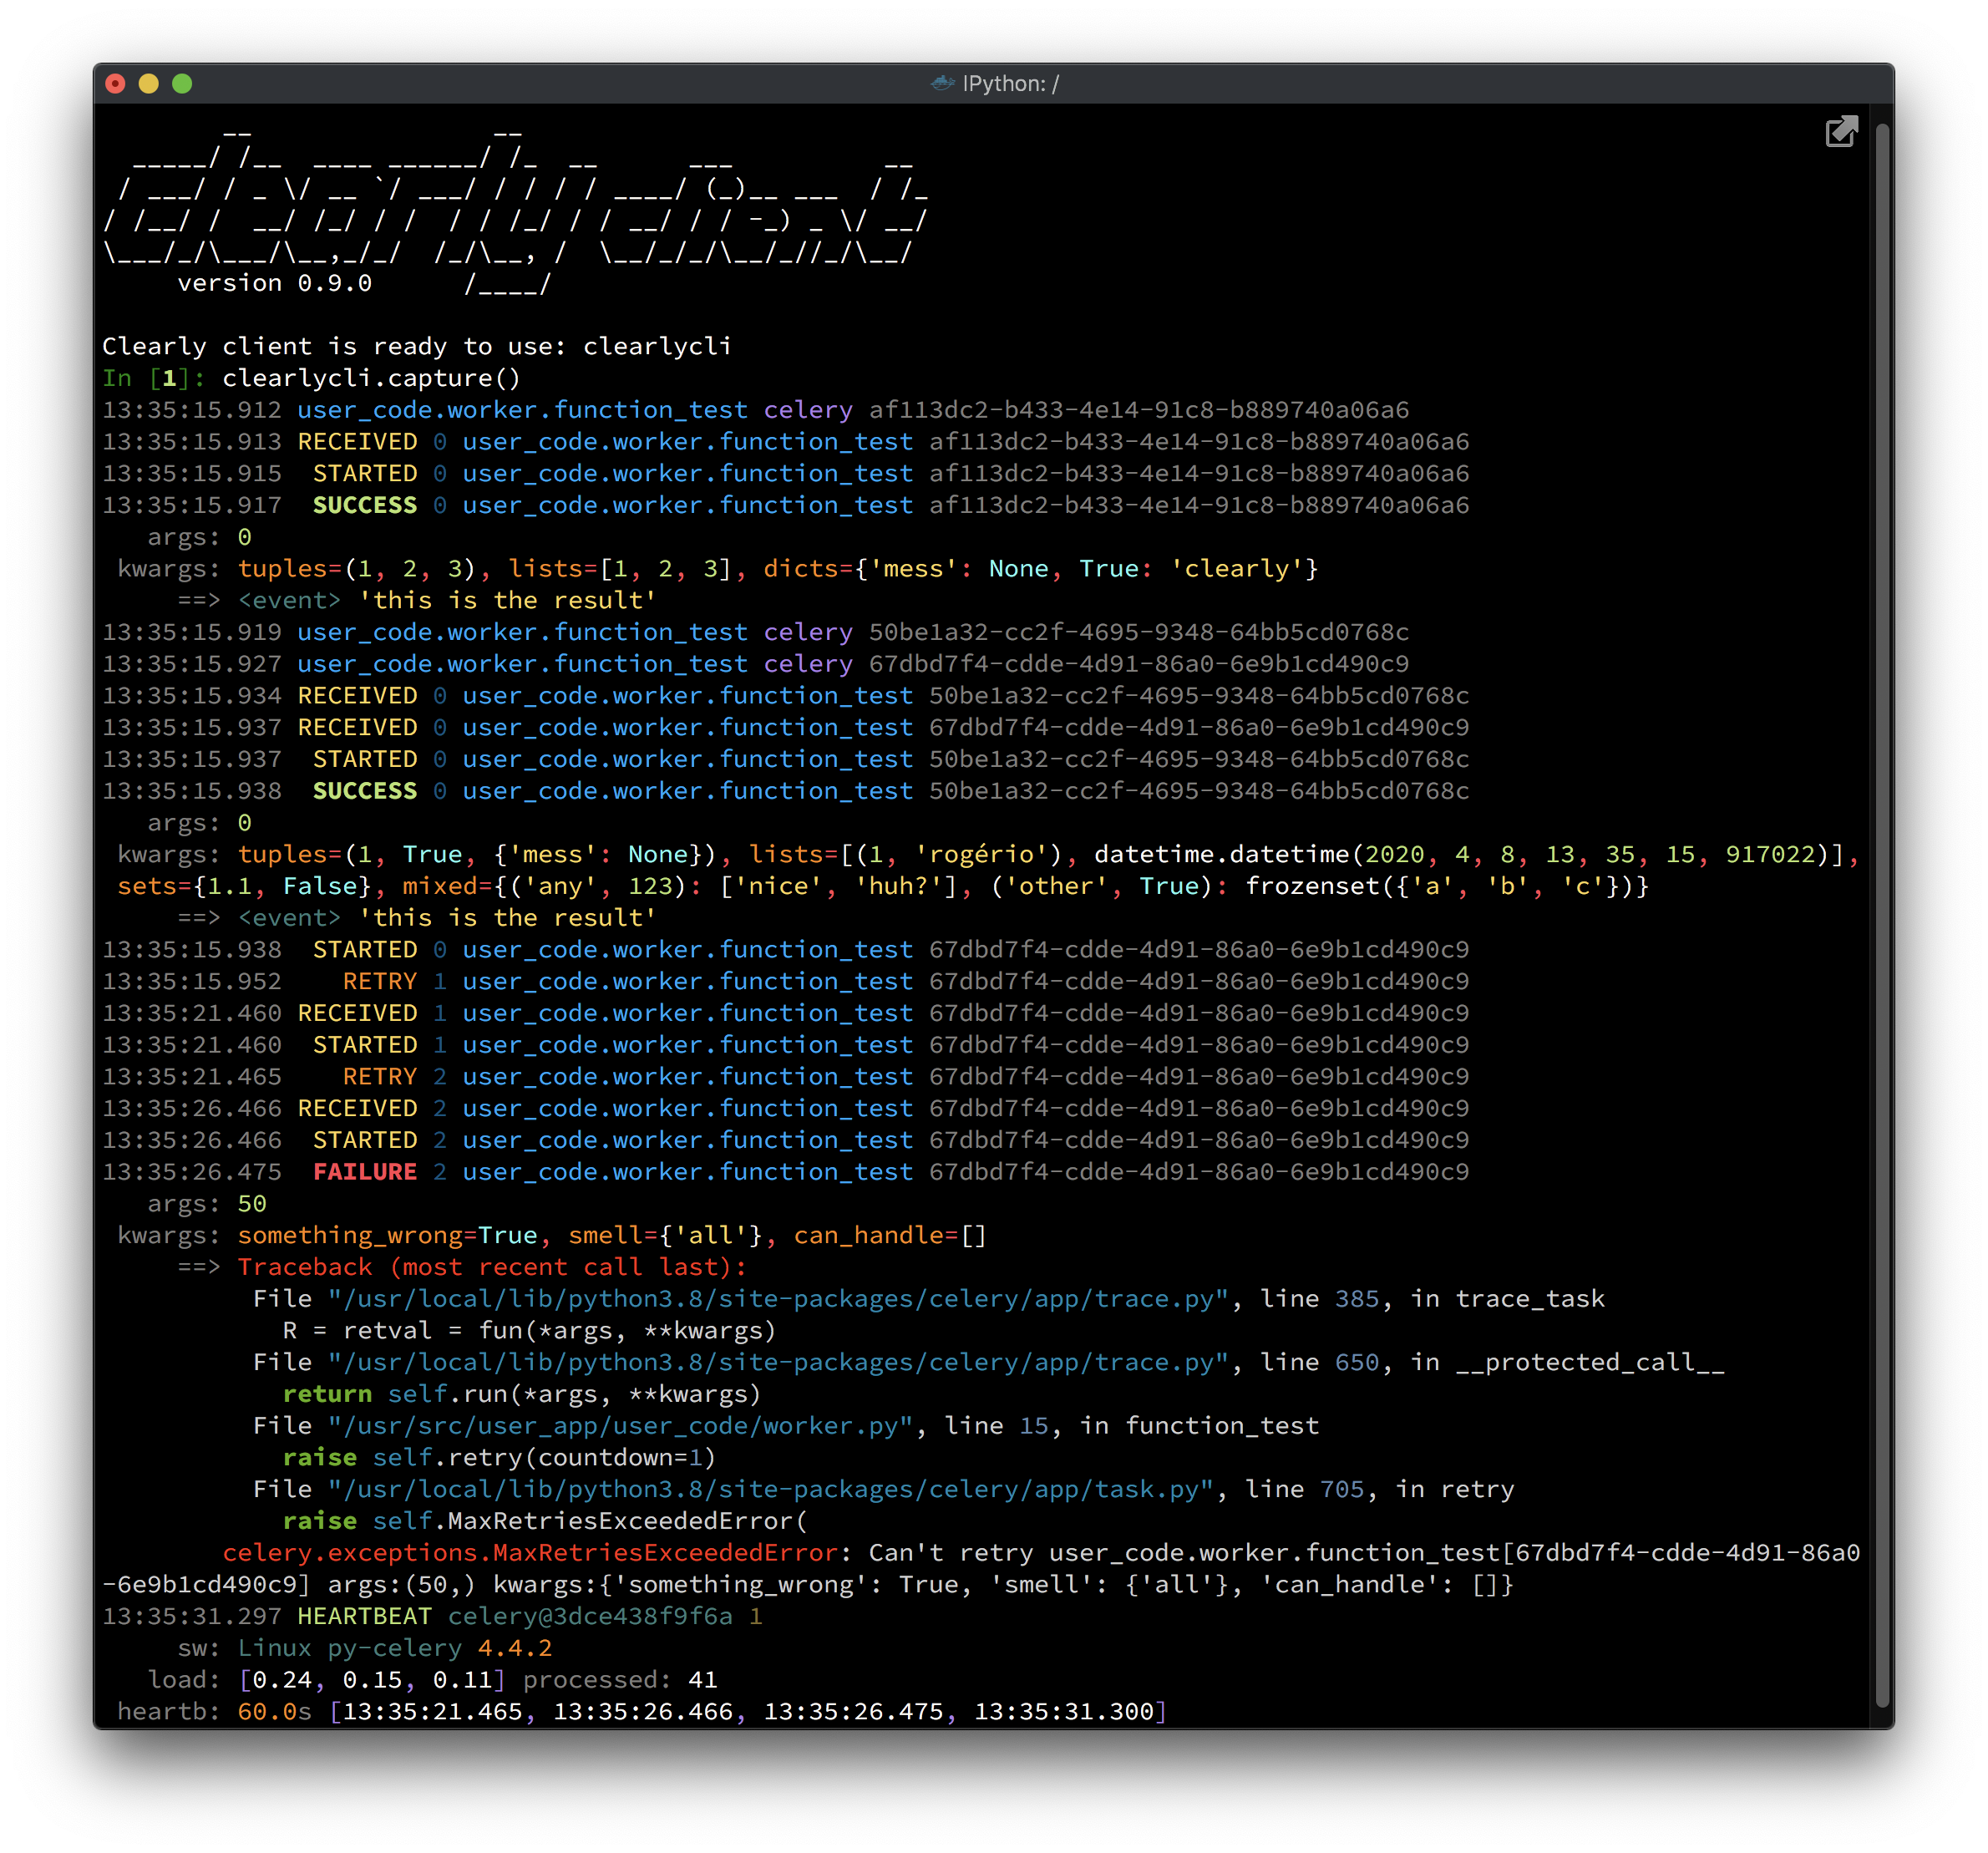This screenshot has height=1853, width=1988.
Task: Click the pop-out window icon at top right
Action: coord(1840,132)
